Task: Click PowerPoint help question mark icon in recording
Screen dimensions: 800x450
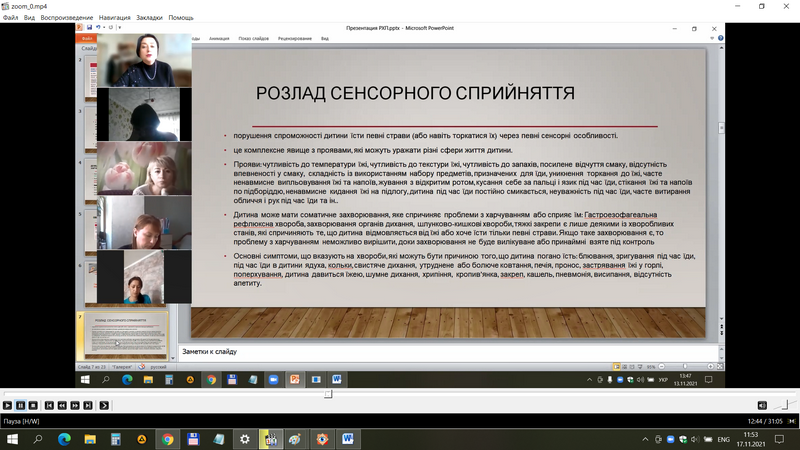Action: click(720, 38)
